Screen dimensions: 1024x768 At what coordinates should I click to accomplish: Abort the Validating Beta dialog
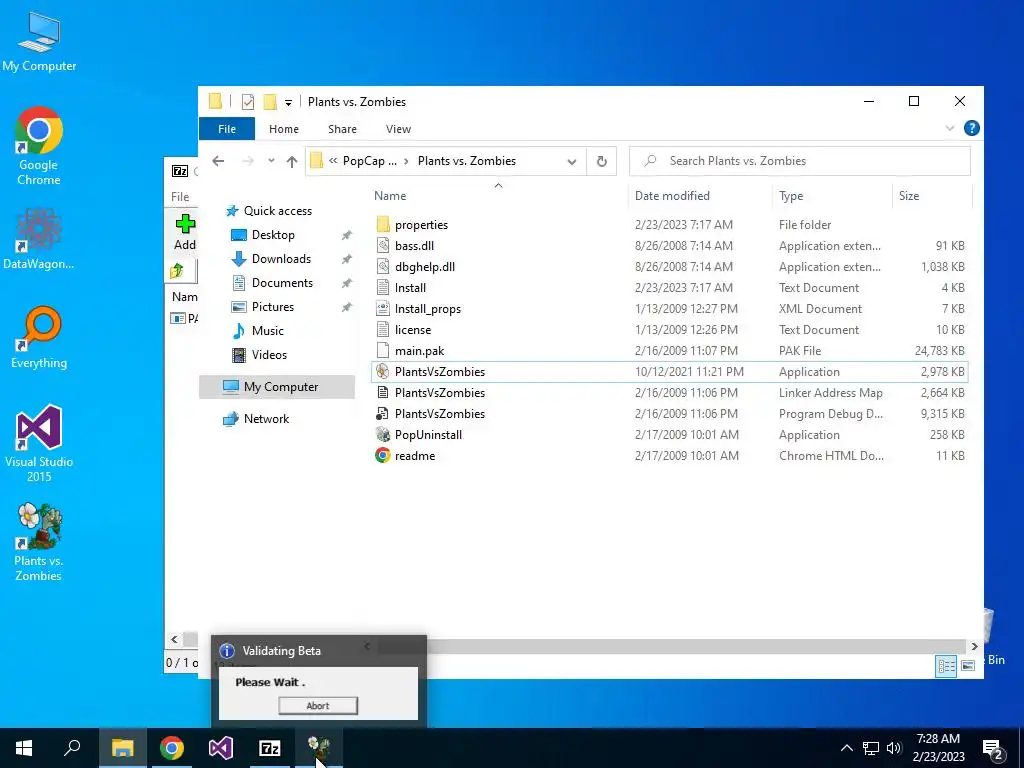click(x=318, y=706)
